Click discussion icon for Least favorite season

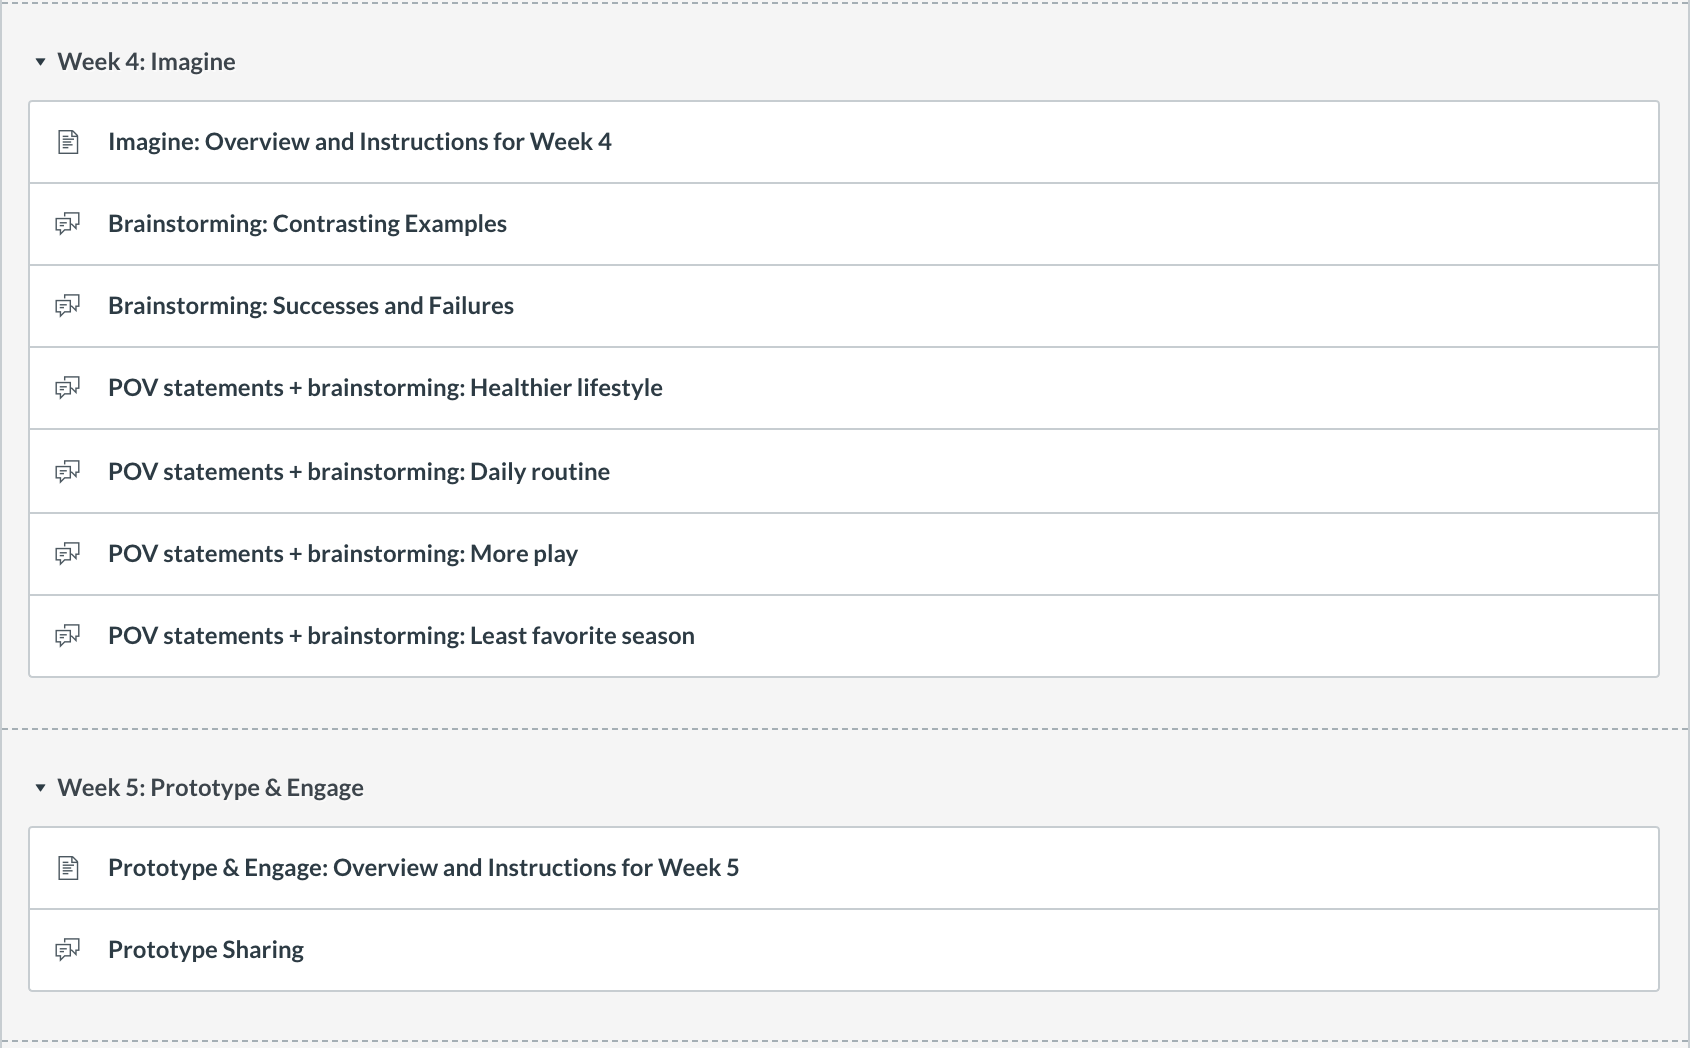point(67,636)
